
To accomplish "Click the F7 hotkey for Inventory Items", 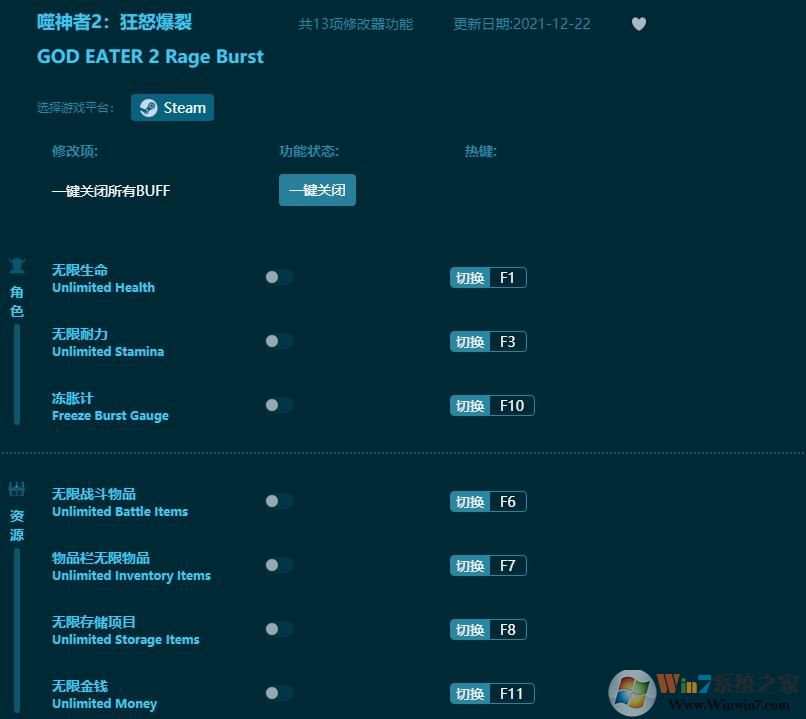I will 488,565.
